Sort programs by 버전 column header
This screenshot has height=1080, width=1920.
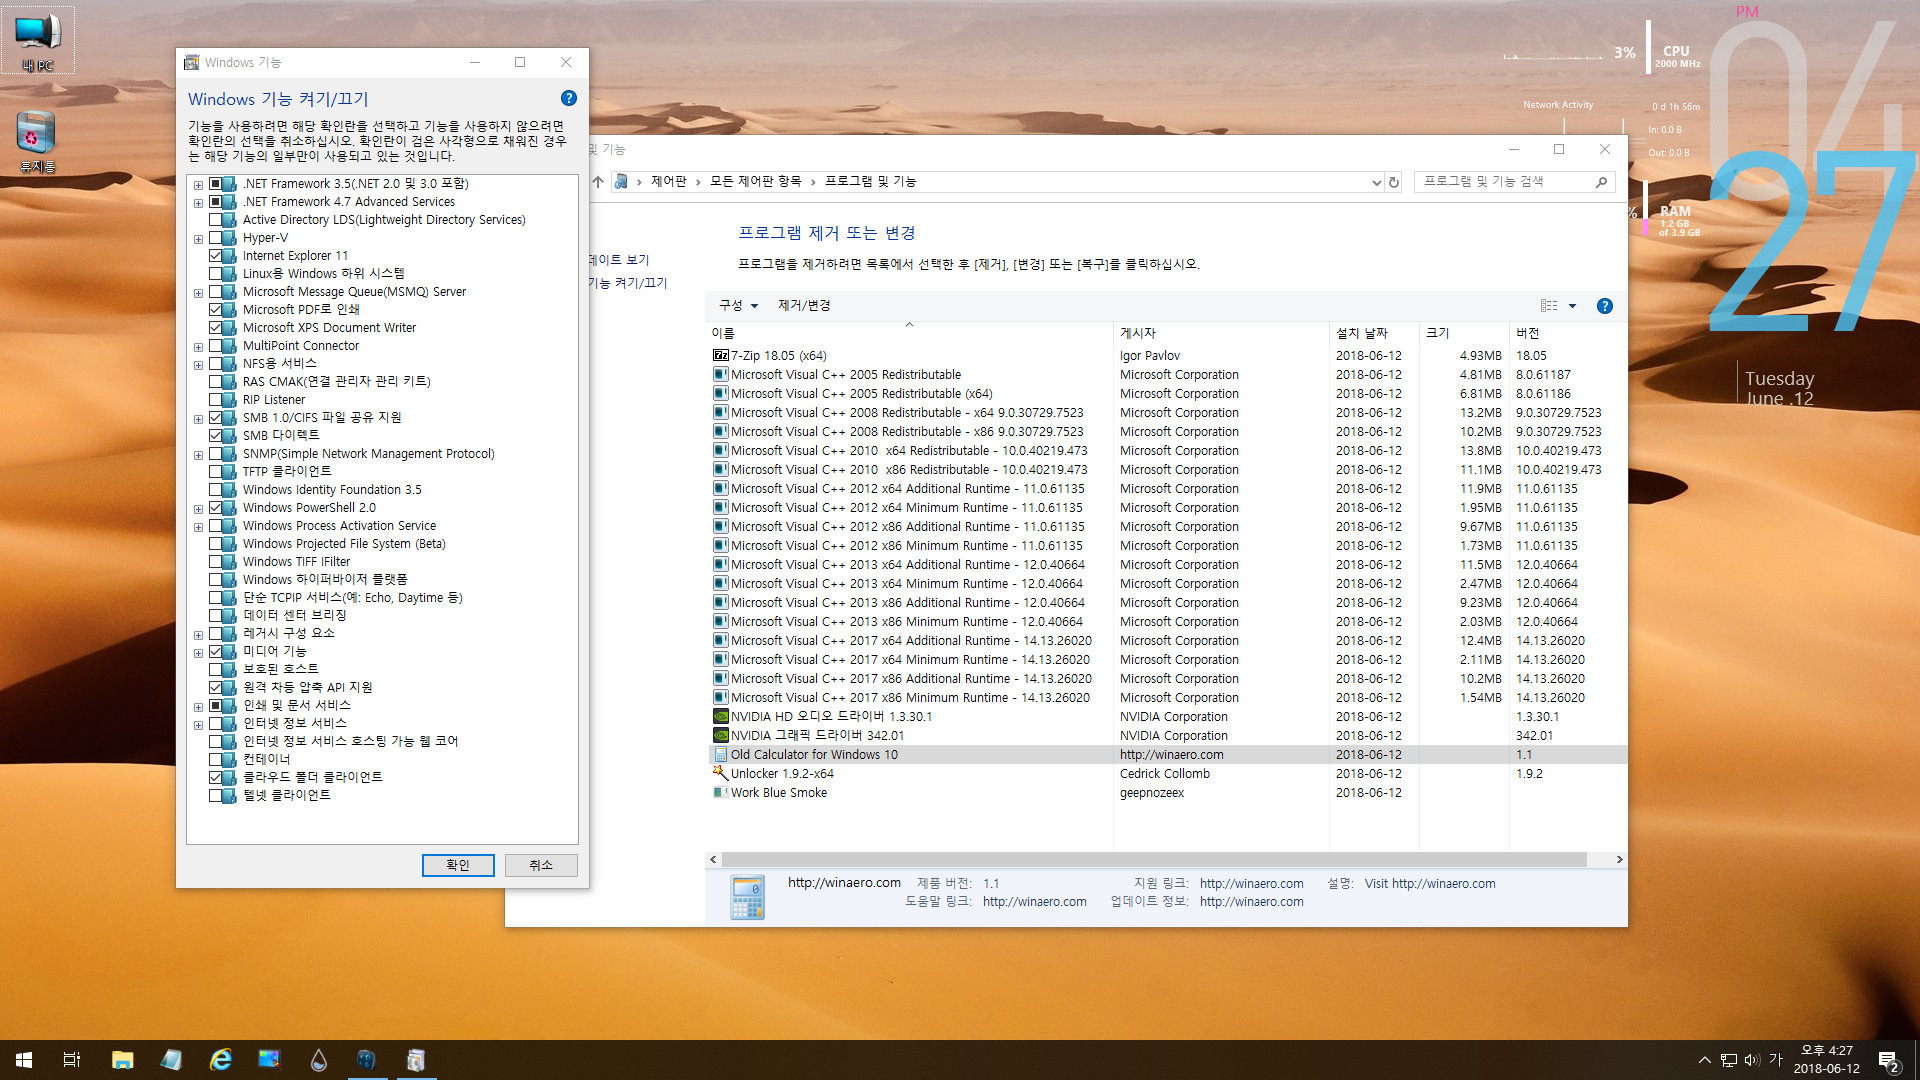1567,333
